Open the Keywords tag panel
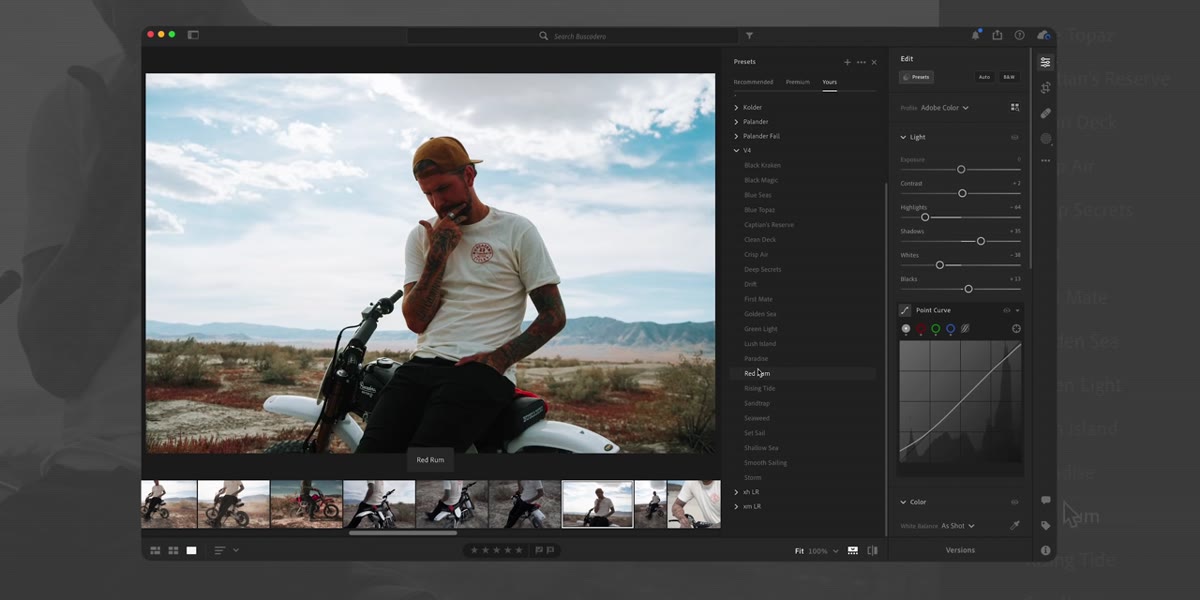This screenshot has width=1200, height=600. tap(1045, 525)
